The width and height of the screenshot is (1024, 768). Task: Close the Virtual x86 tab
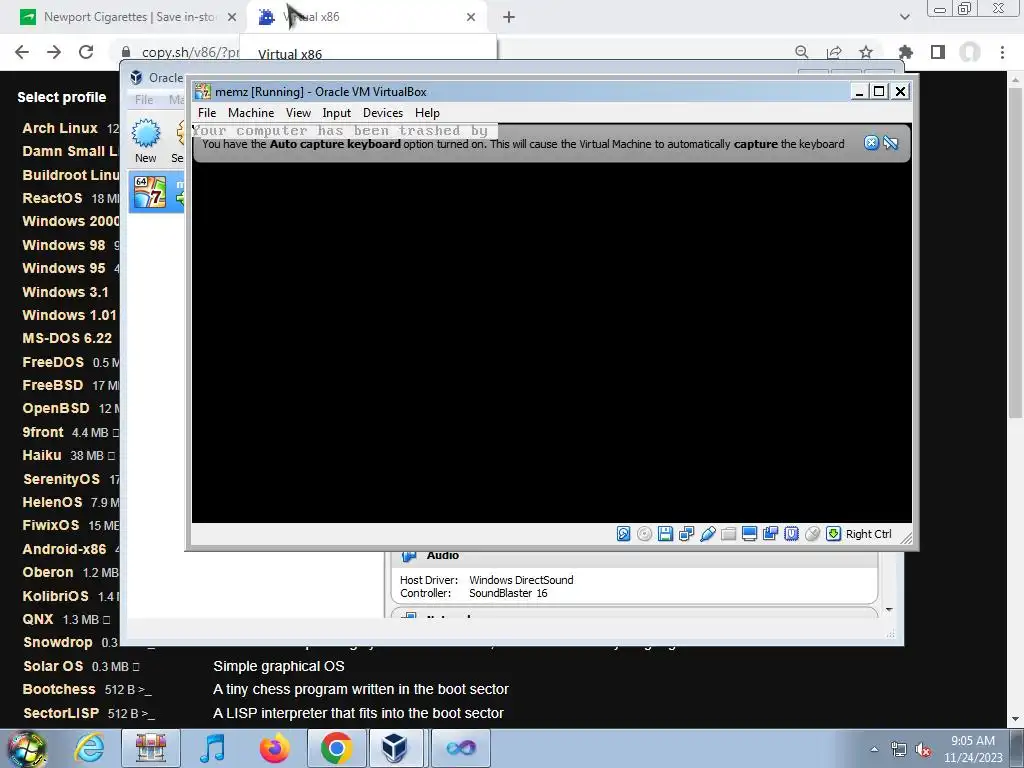click(x=471, y=17)
